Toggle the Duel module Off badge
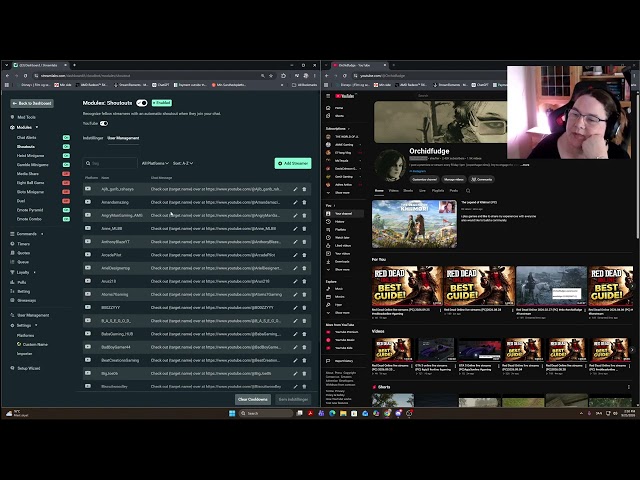Image resolution: width=640 pixels, height=480 pixels. pyautogui.click(x=66, y=201)
